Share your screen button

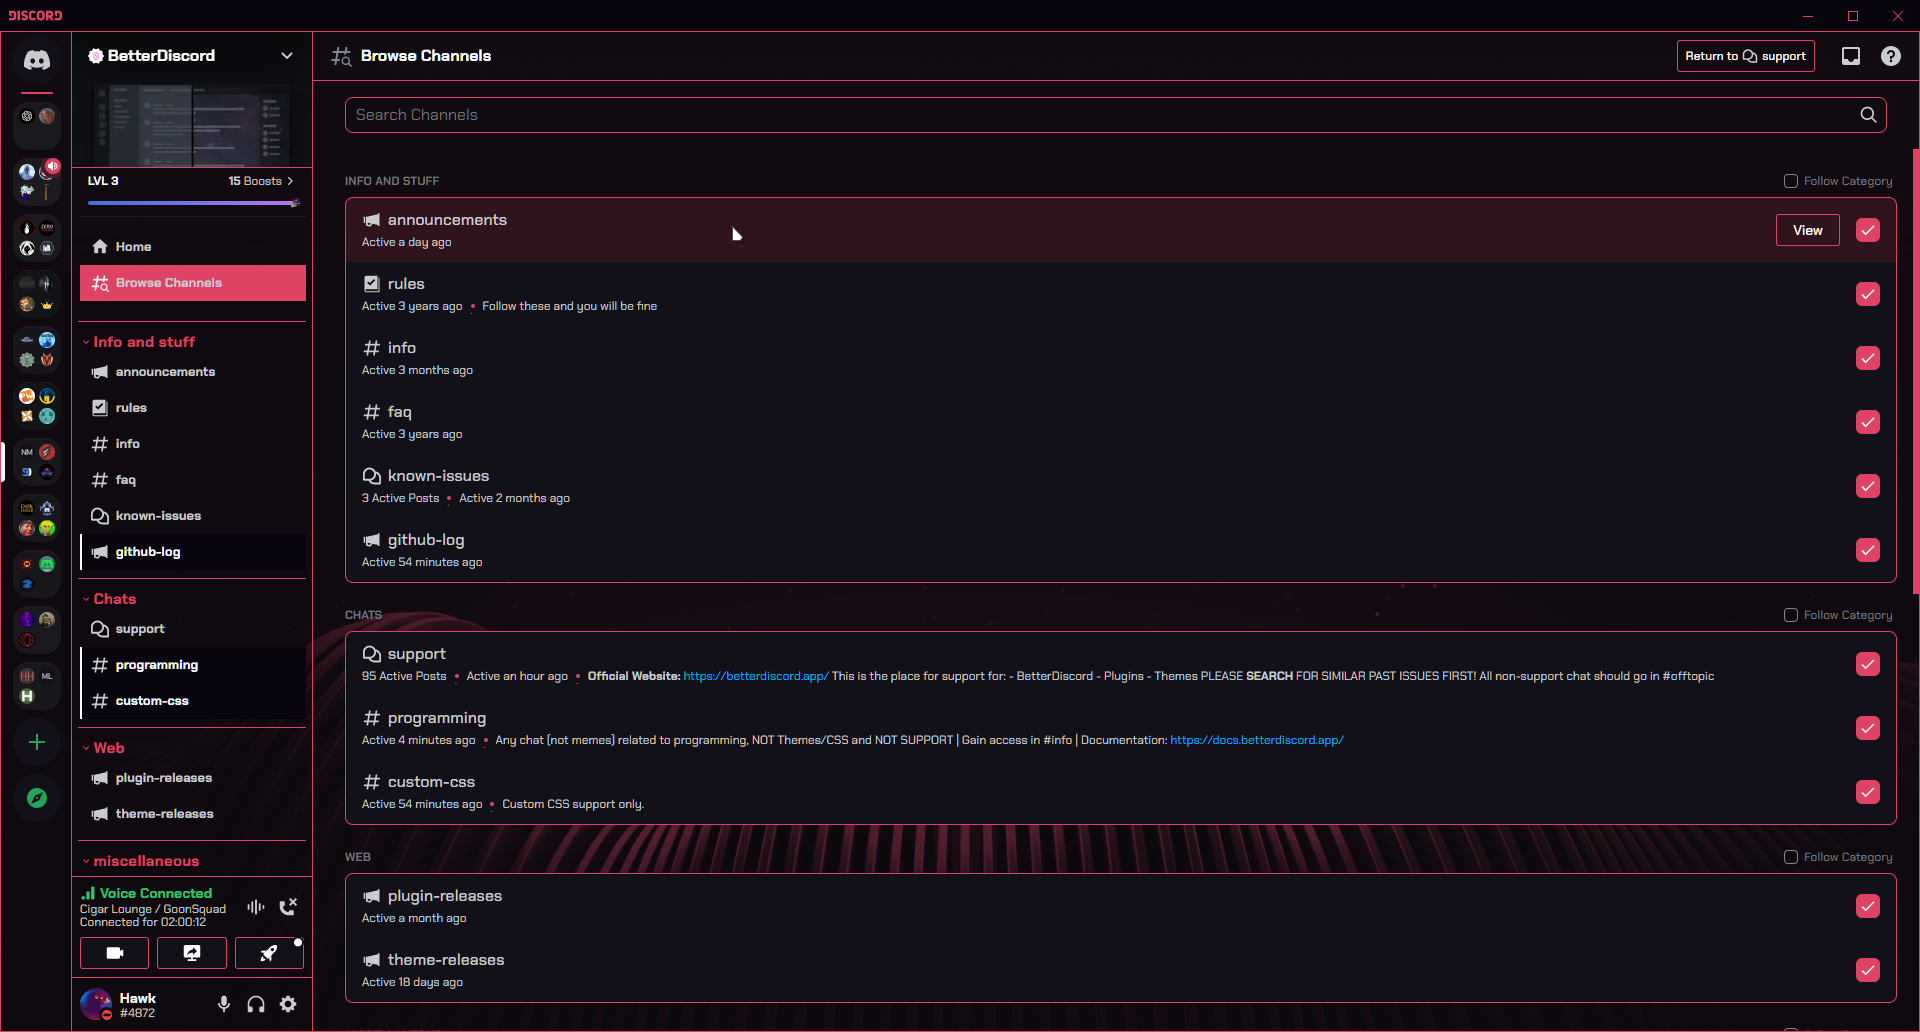pos(192,953)
